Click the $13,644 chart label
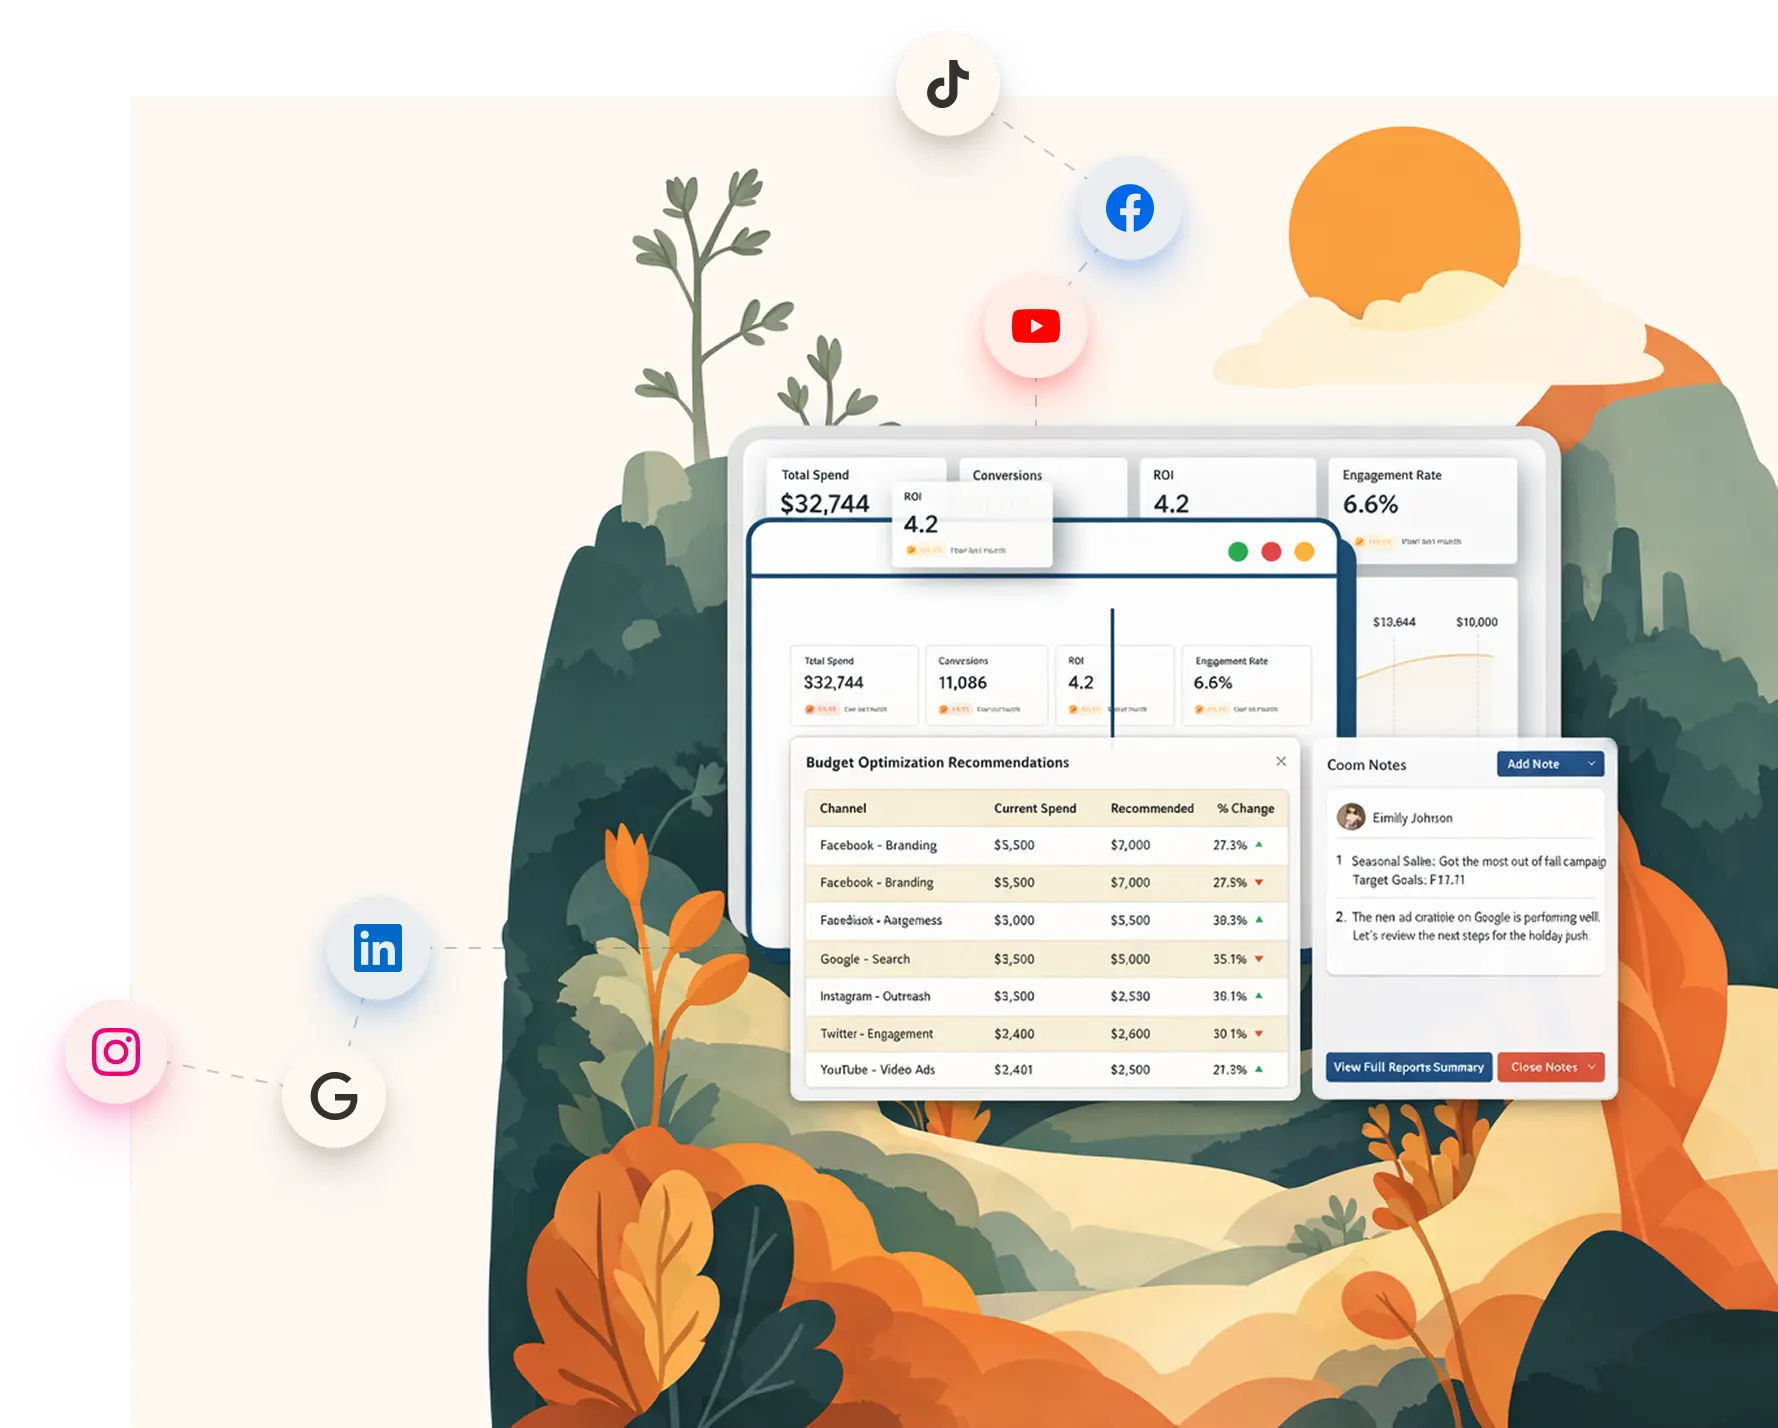 [1394, 622]
